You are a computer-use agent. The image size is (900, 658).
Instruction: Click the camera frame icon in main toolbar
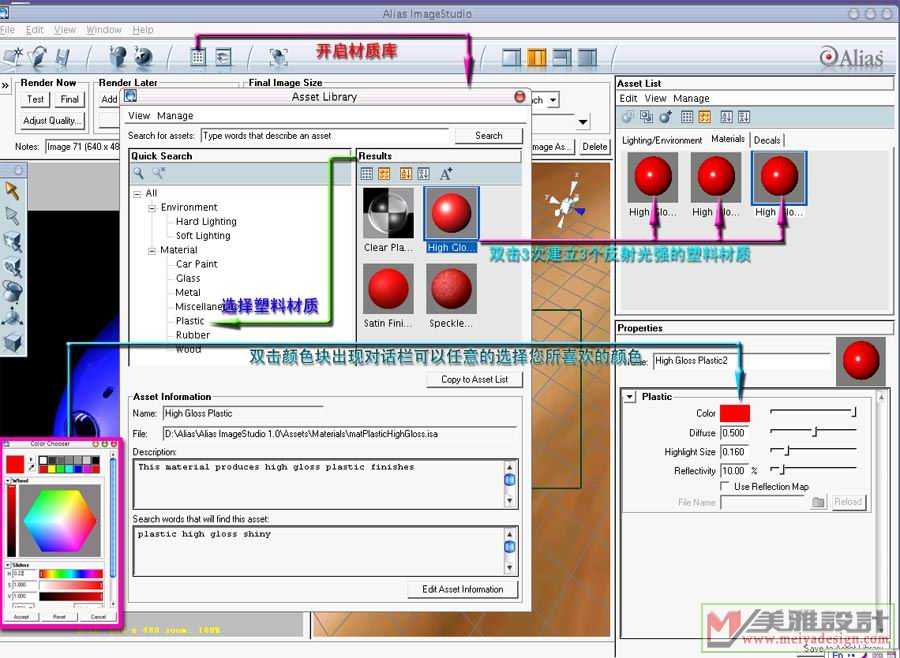click(x=278, y=57)
